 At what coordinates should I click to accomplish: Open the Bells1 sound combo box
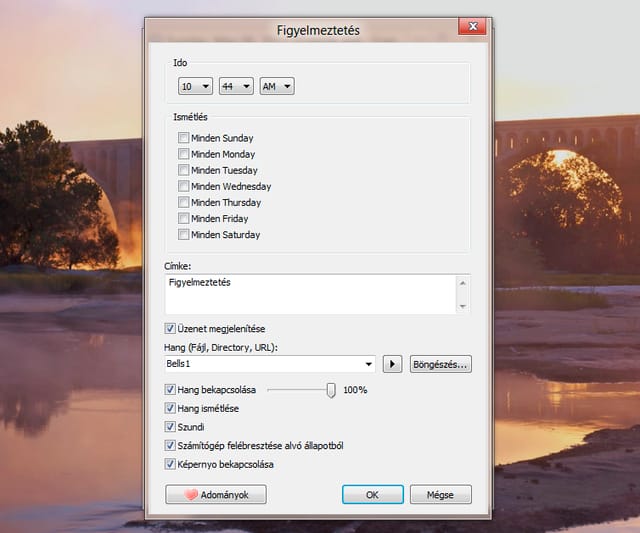pyautogui.click(x=270, y=364)
